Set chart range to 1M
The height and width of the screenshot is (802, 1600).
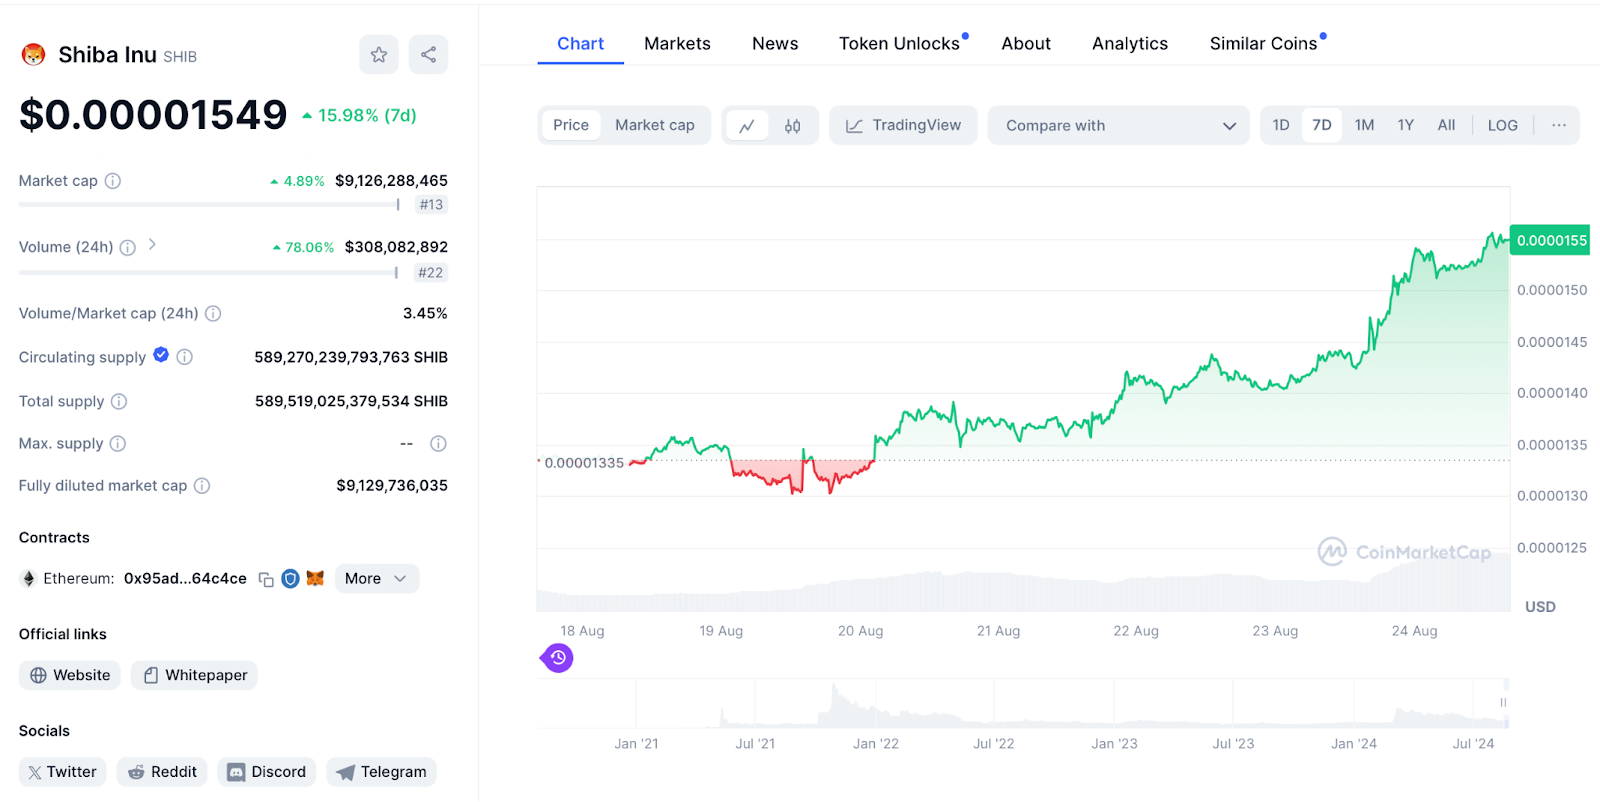point(1365,125)
